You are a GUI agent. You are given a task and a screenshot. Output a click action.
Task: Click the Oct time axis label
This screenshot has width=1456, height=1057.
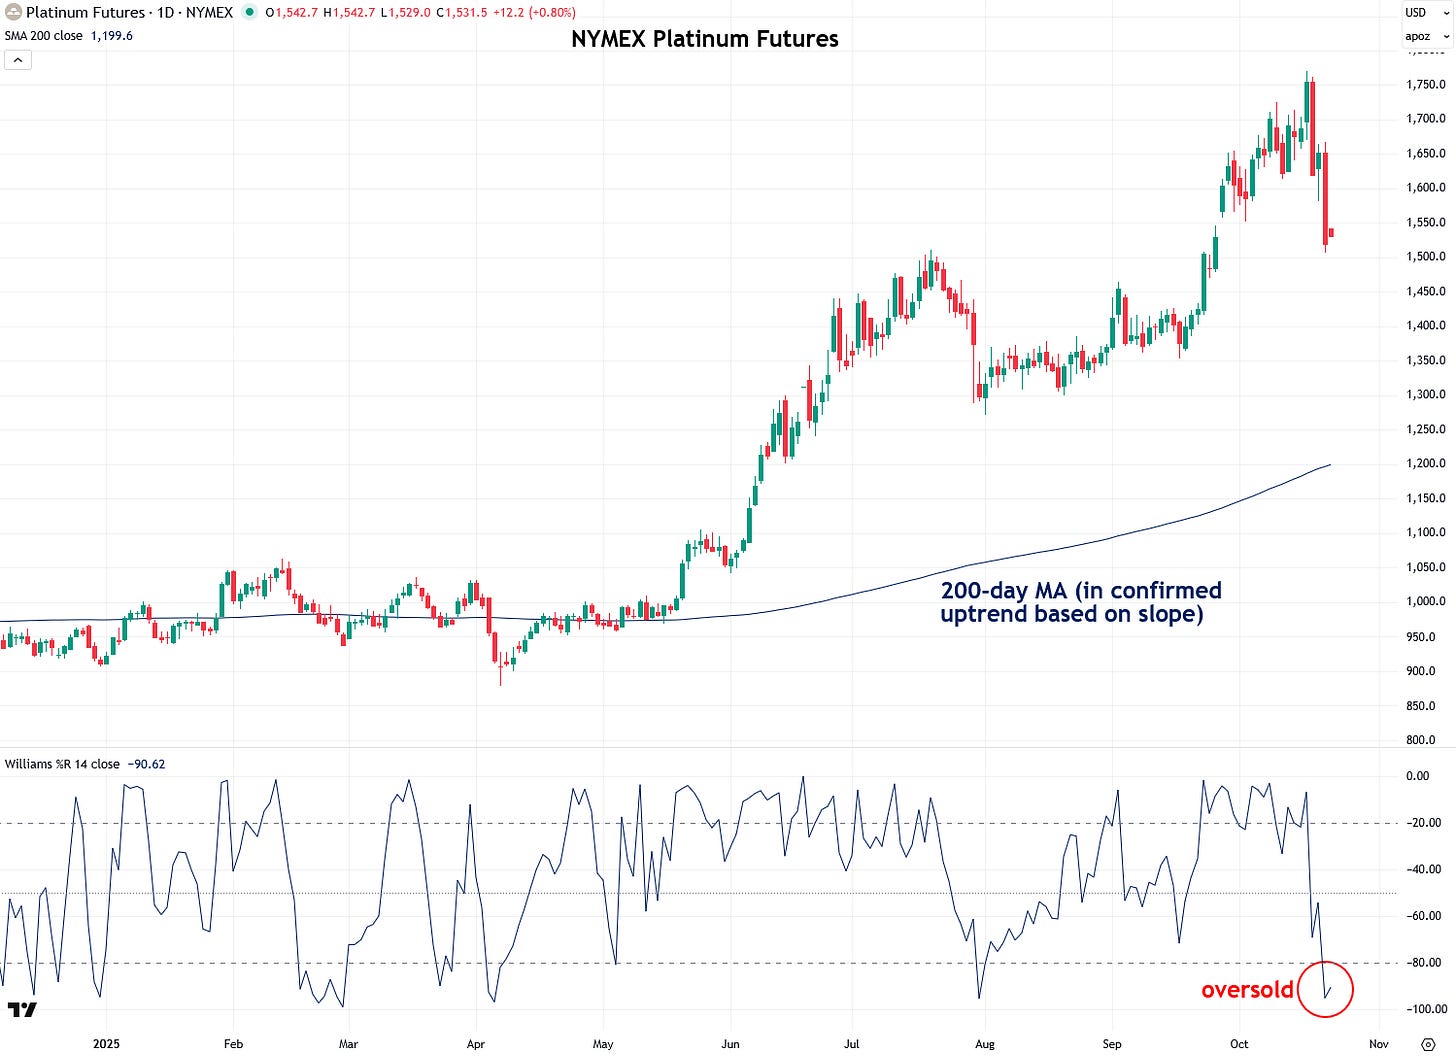pyautogui.click(x=1239, y=1044)
